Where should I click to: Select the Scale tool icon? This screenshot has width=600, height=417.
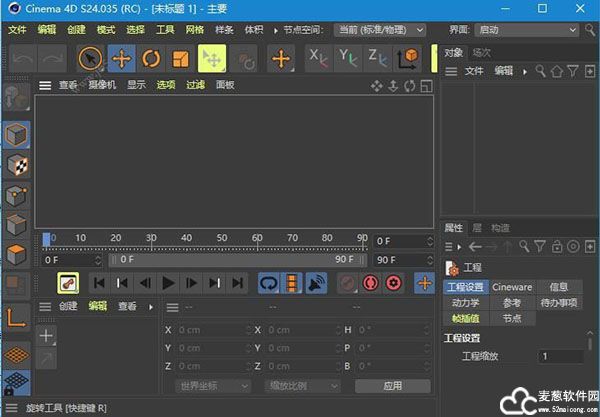(x=181, y=58)
